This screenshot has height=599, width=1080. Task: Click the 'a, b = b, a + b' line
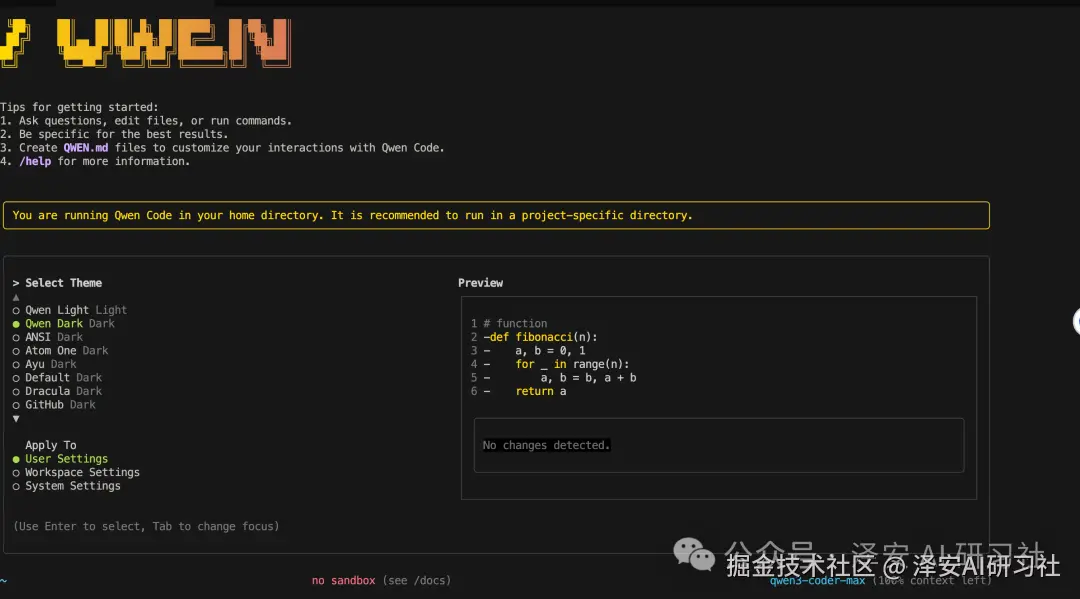coord(588,378)
